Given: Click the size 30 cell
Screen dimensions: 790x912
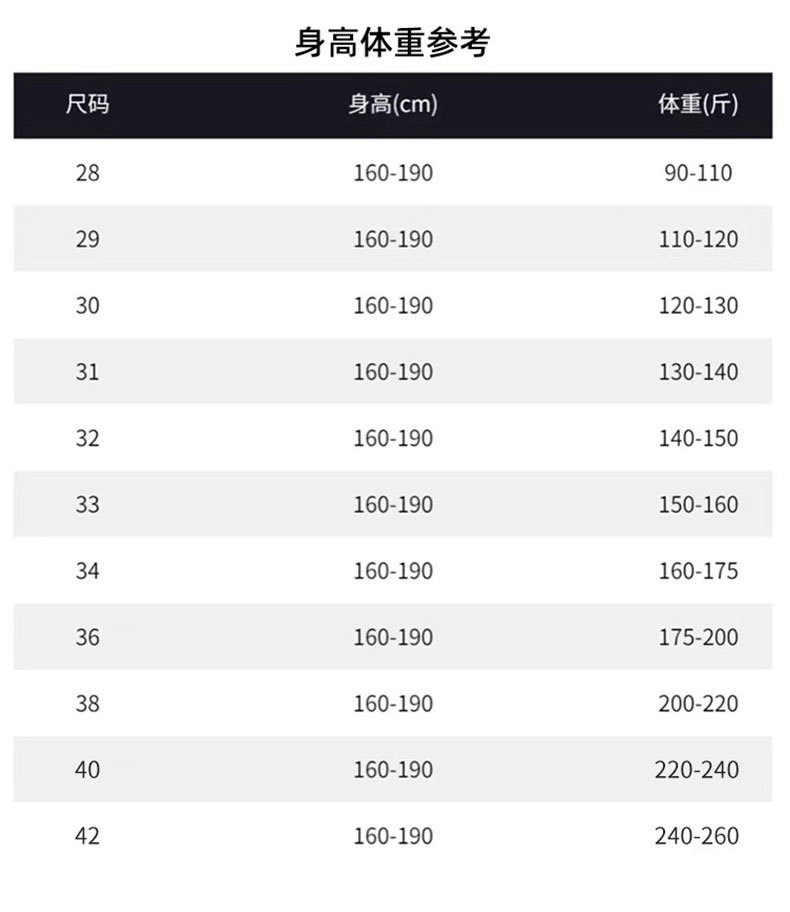Looking at the screenshot, I should coord(87,305).
